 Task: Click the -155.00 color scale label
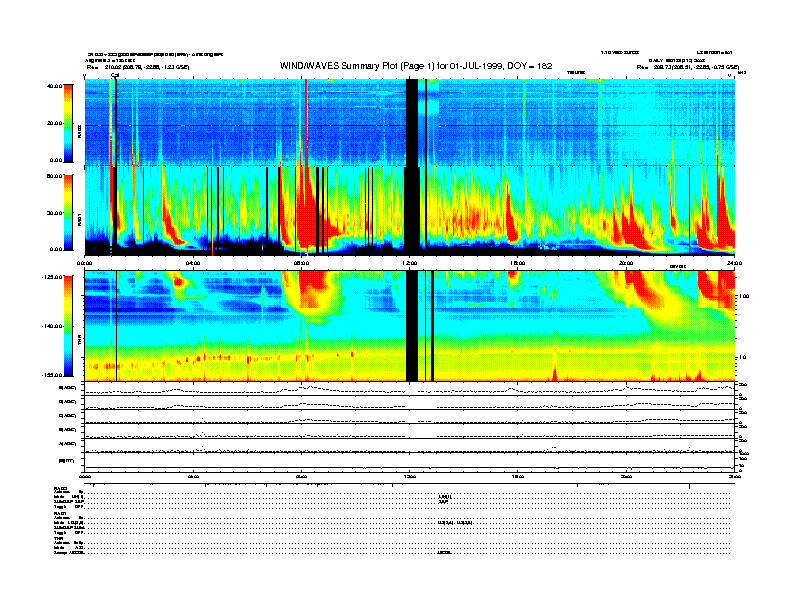click(52, 375)
